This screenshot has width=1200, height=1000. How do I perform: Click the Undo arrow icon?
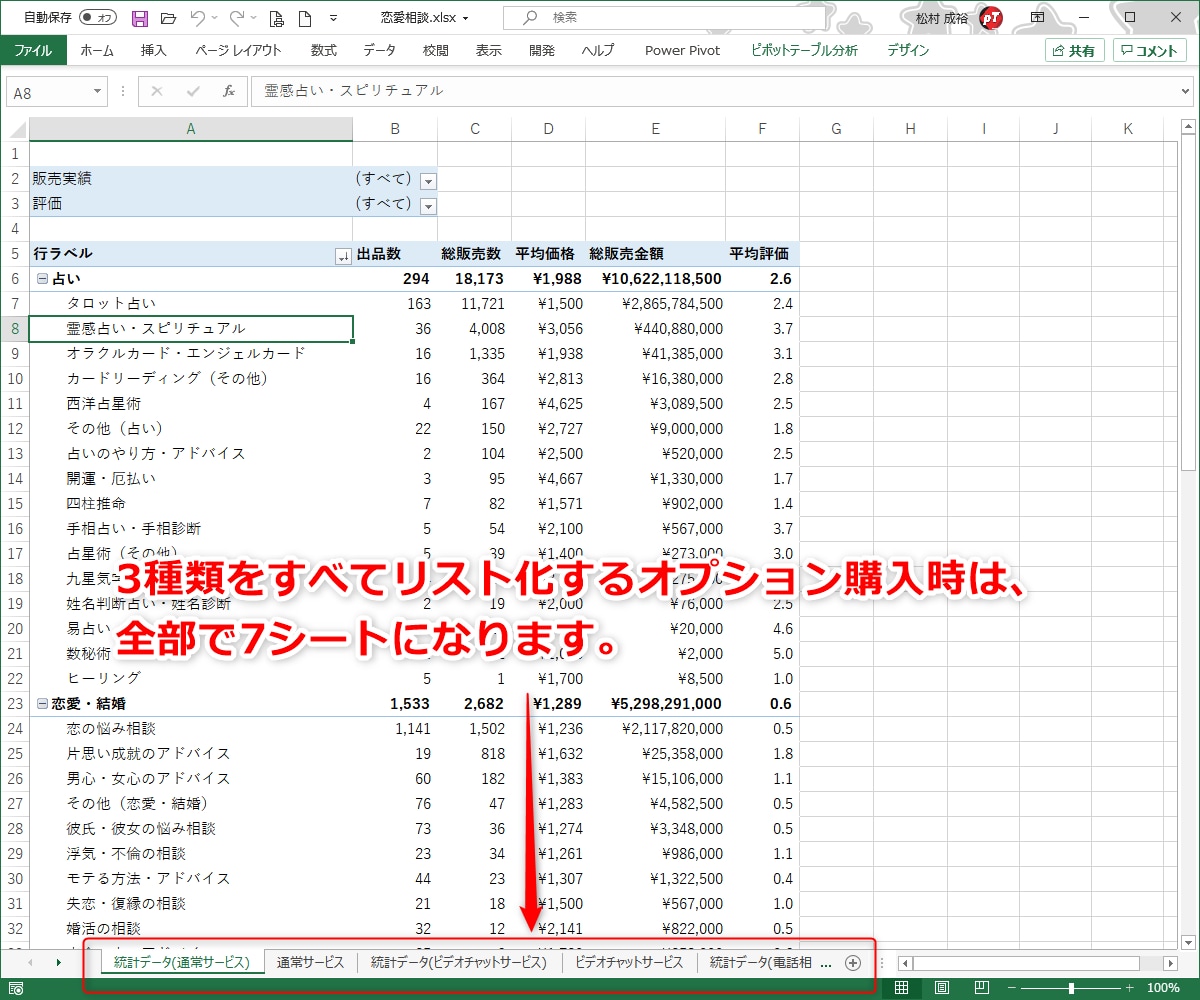(197, 18)
